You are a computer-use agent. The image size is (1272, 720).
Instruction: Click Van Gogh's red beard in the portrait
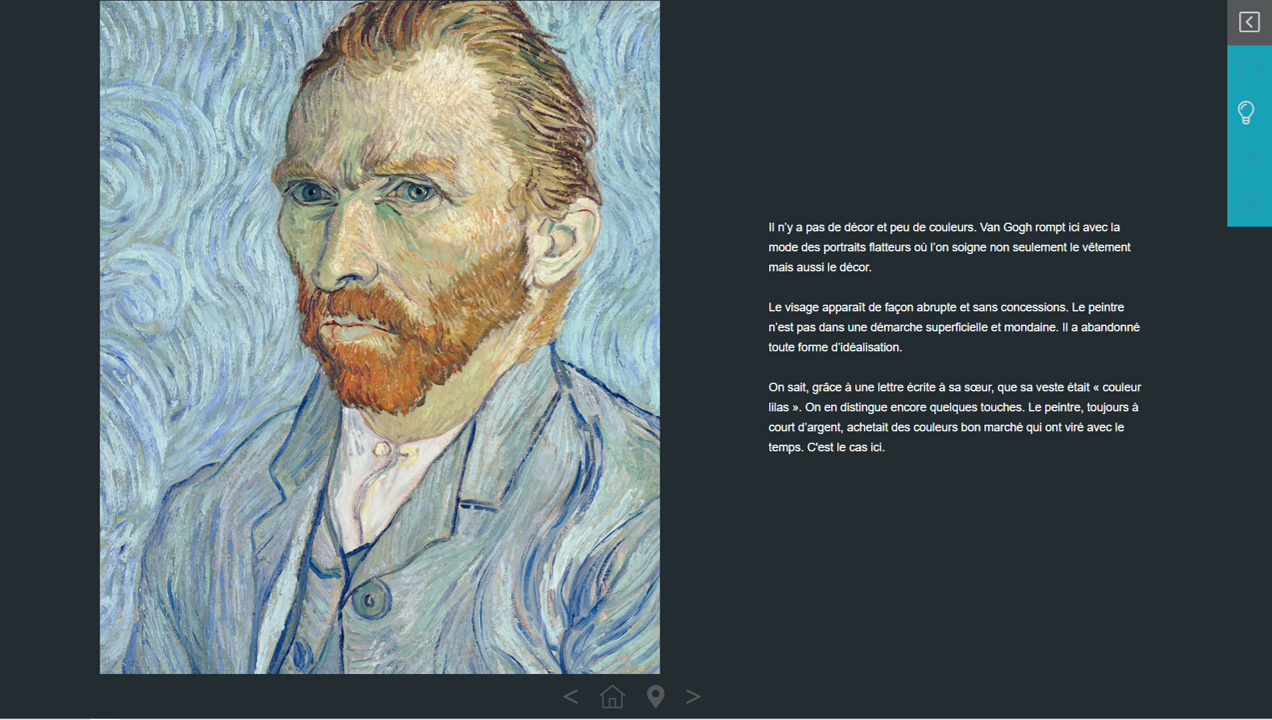click(420, 320)
